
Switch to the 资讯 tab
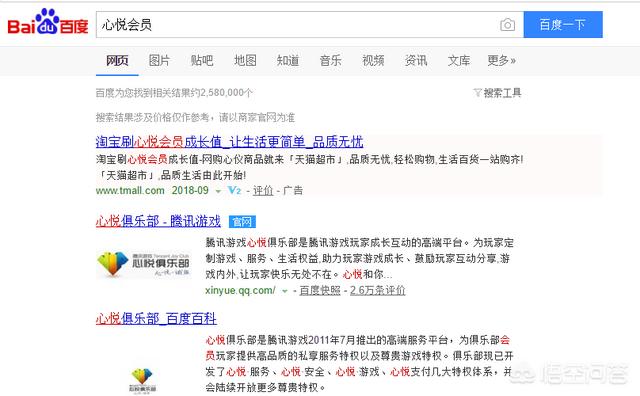point(416,60)
